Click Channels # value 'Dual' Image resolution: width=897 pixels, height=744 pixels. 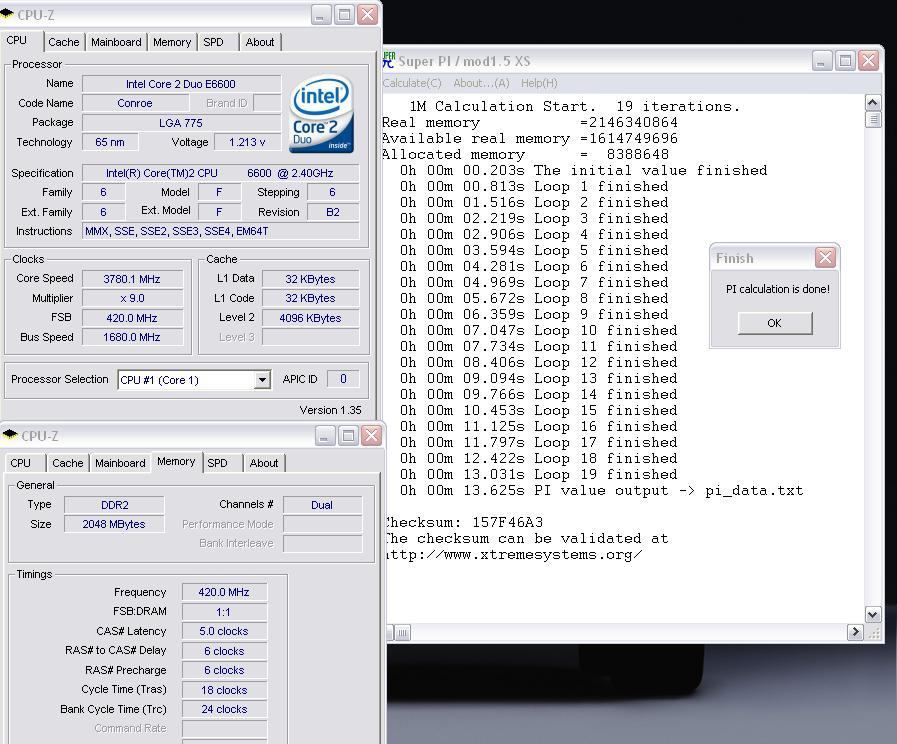pos(322,505)
